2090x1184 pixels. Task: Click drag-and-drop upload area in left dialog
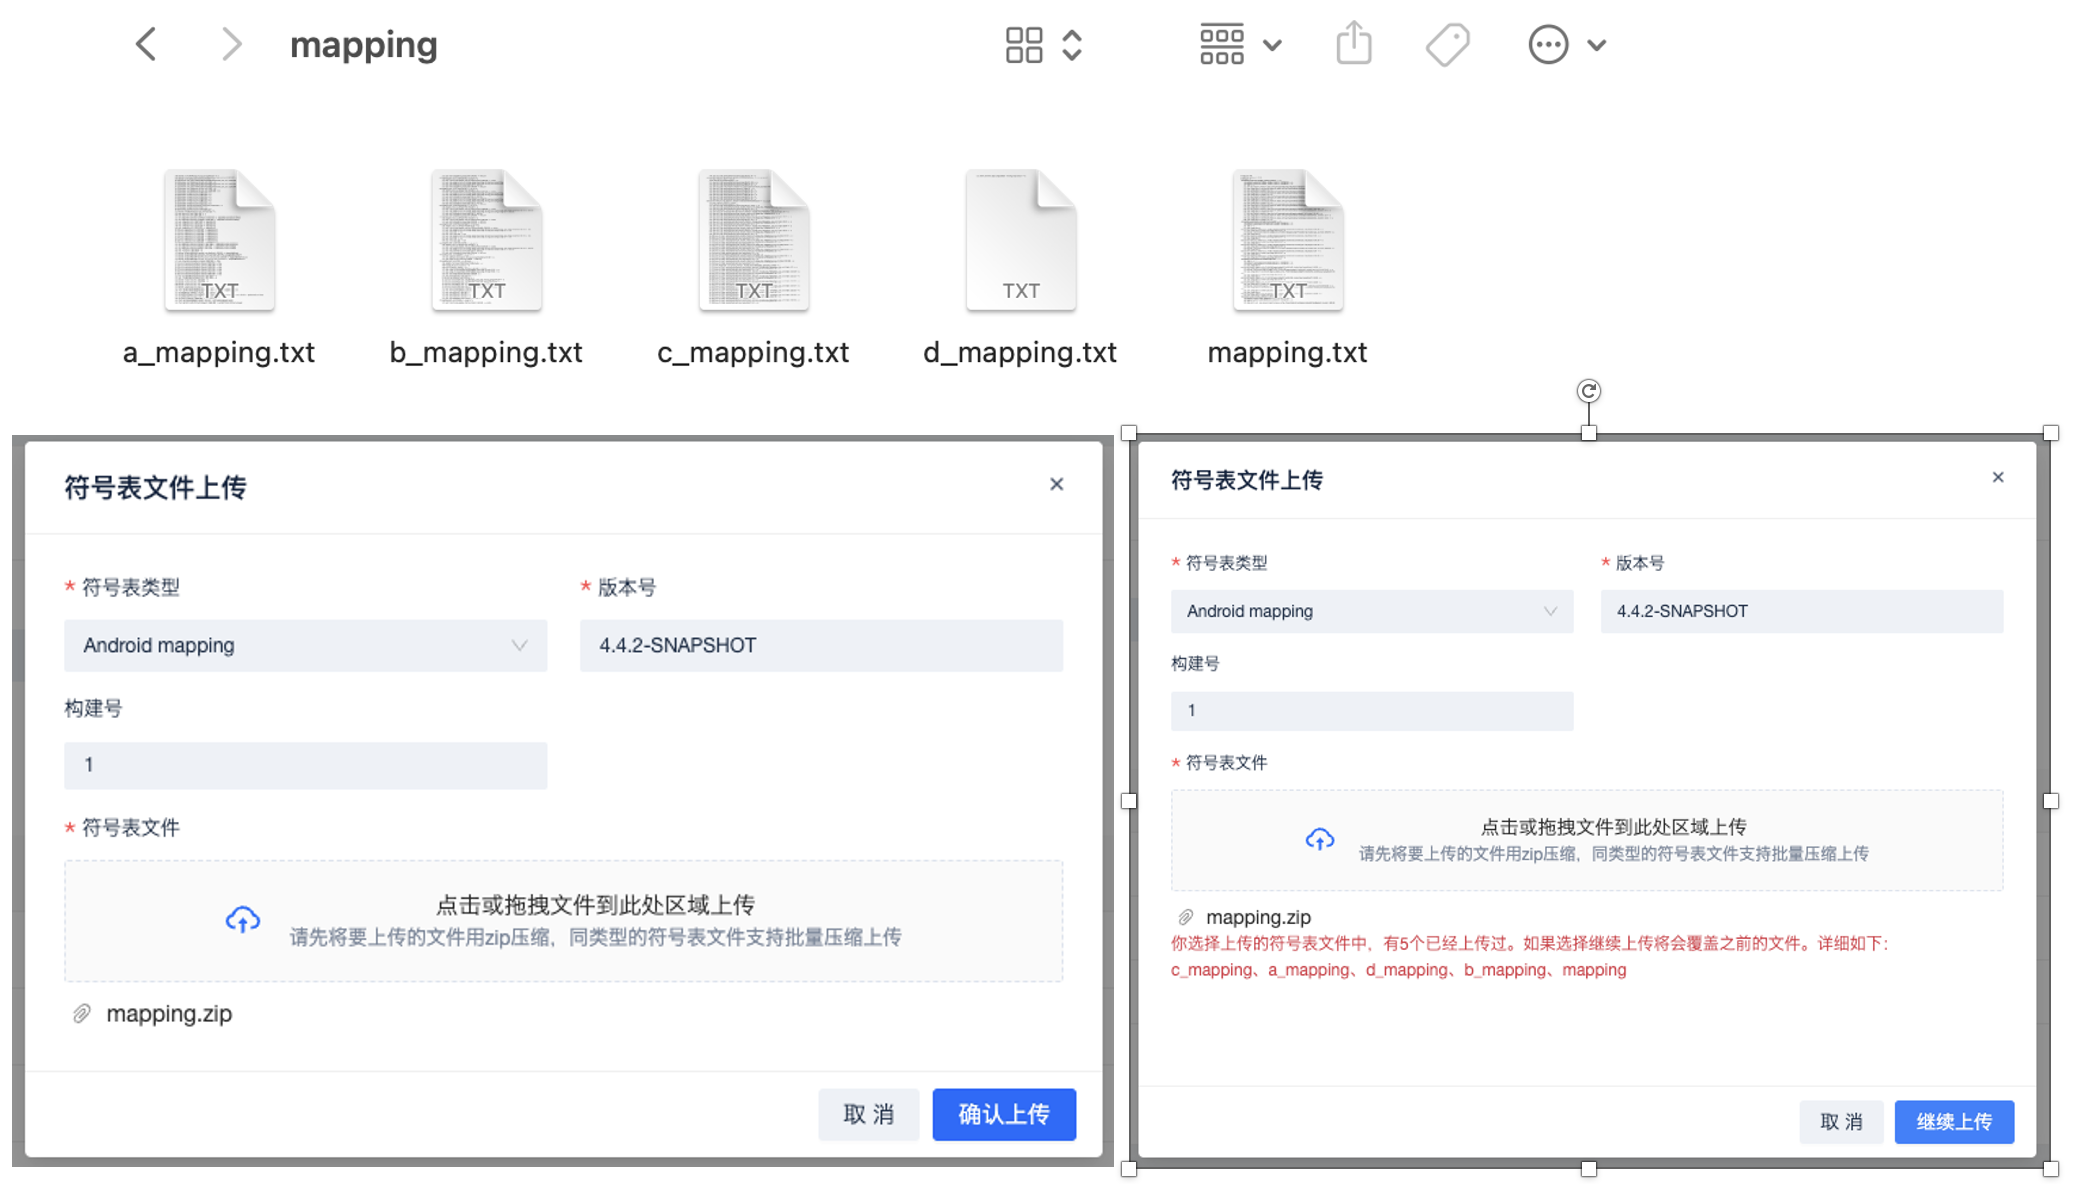tap(563, 921)
